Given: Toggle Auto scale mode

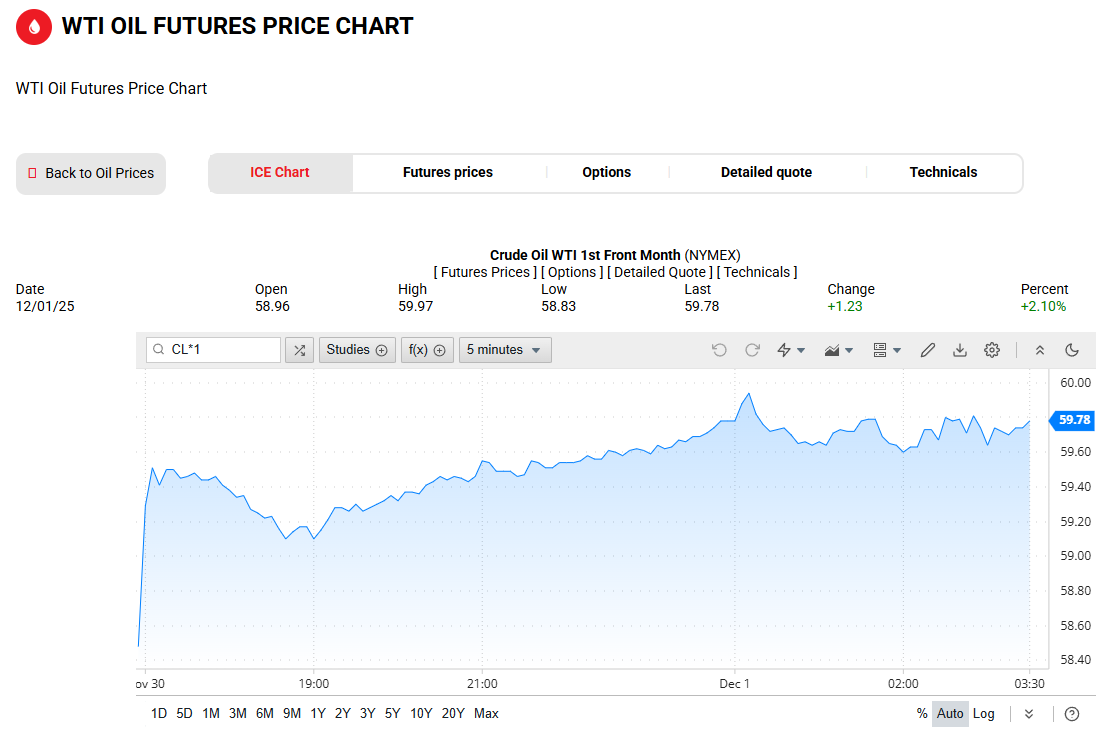Looking at the screenshot, I should click(950, 714).
